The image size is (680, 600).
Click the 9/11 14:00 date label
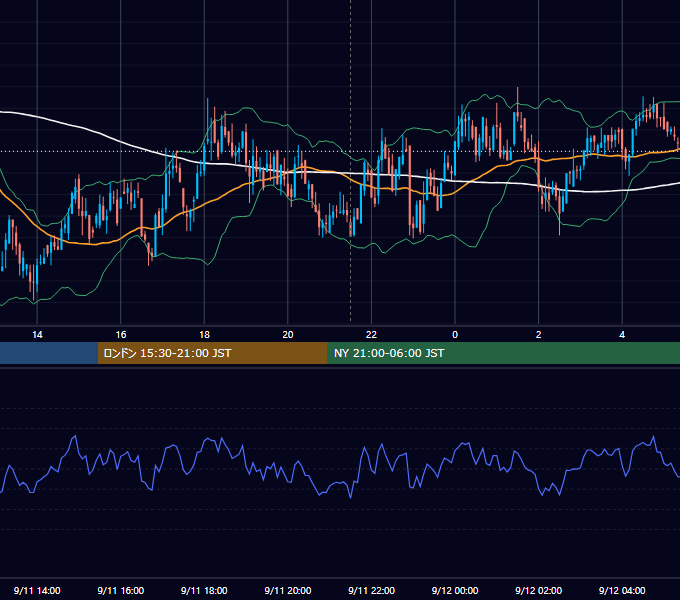pos(37,590)
